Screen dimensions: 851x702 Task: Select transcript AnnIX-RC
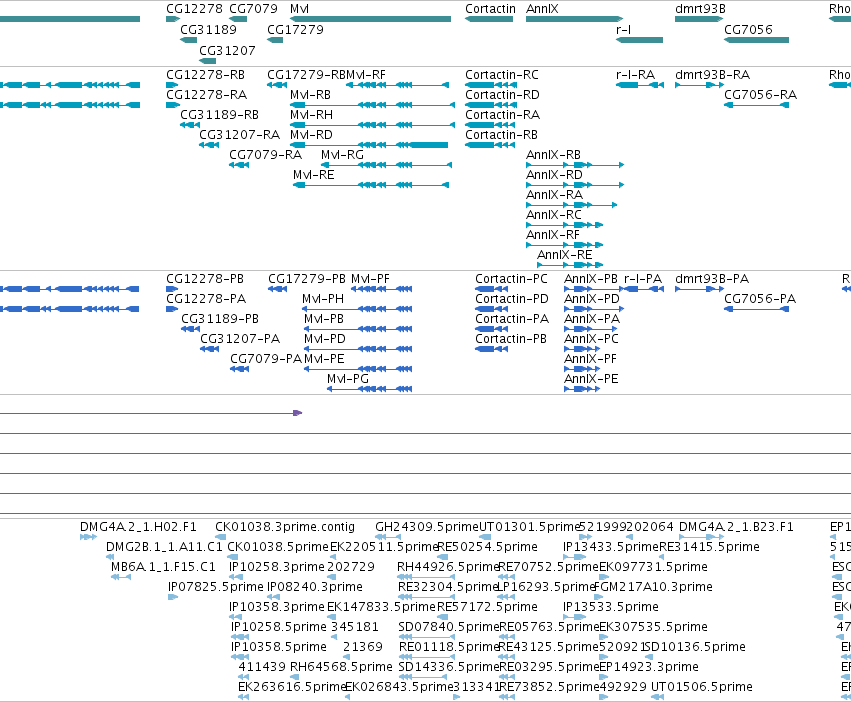pyautogui.click(x=564, y=225)
